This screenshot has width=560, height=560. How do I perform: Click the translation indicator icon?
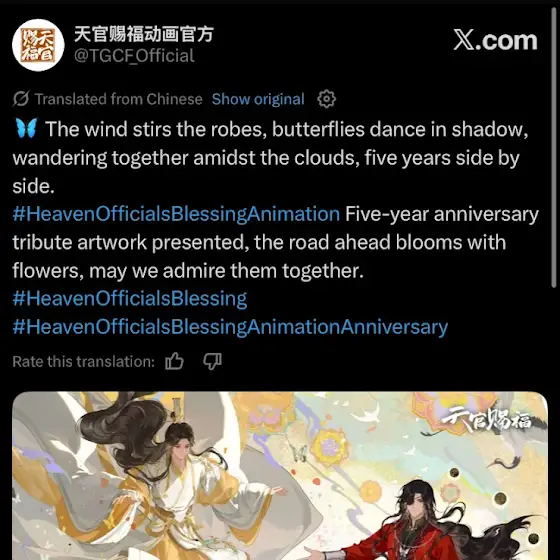21,99
